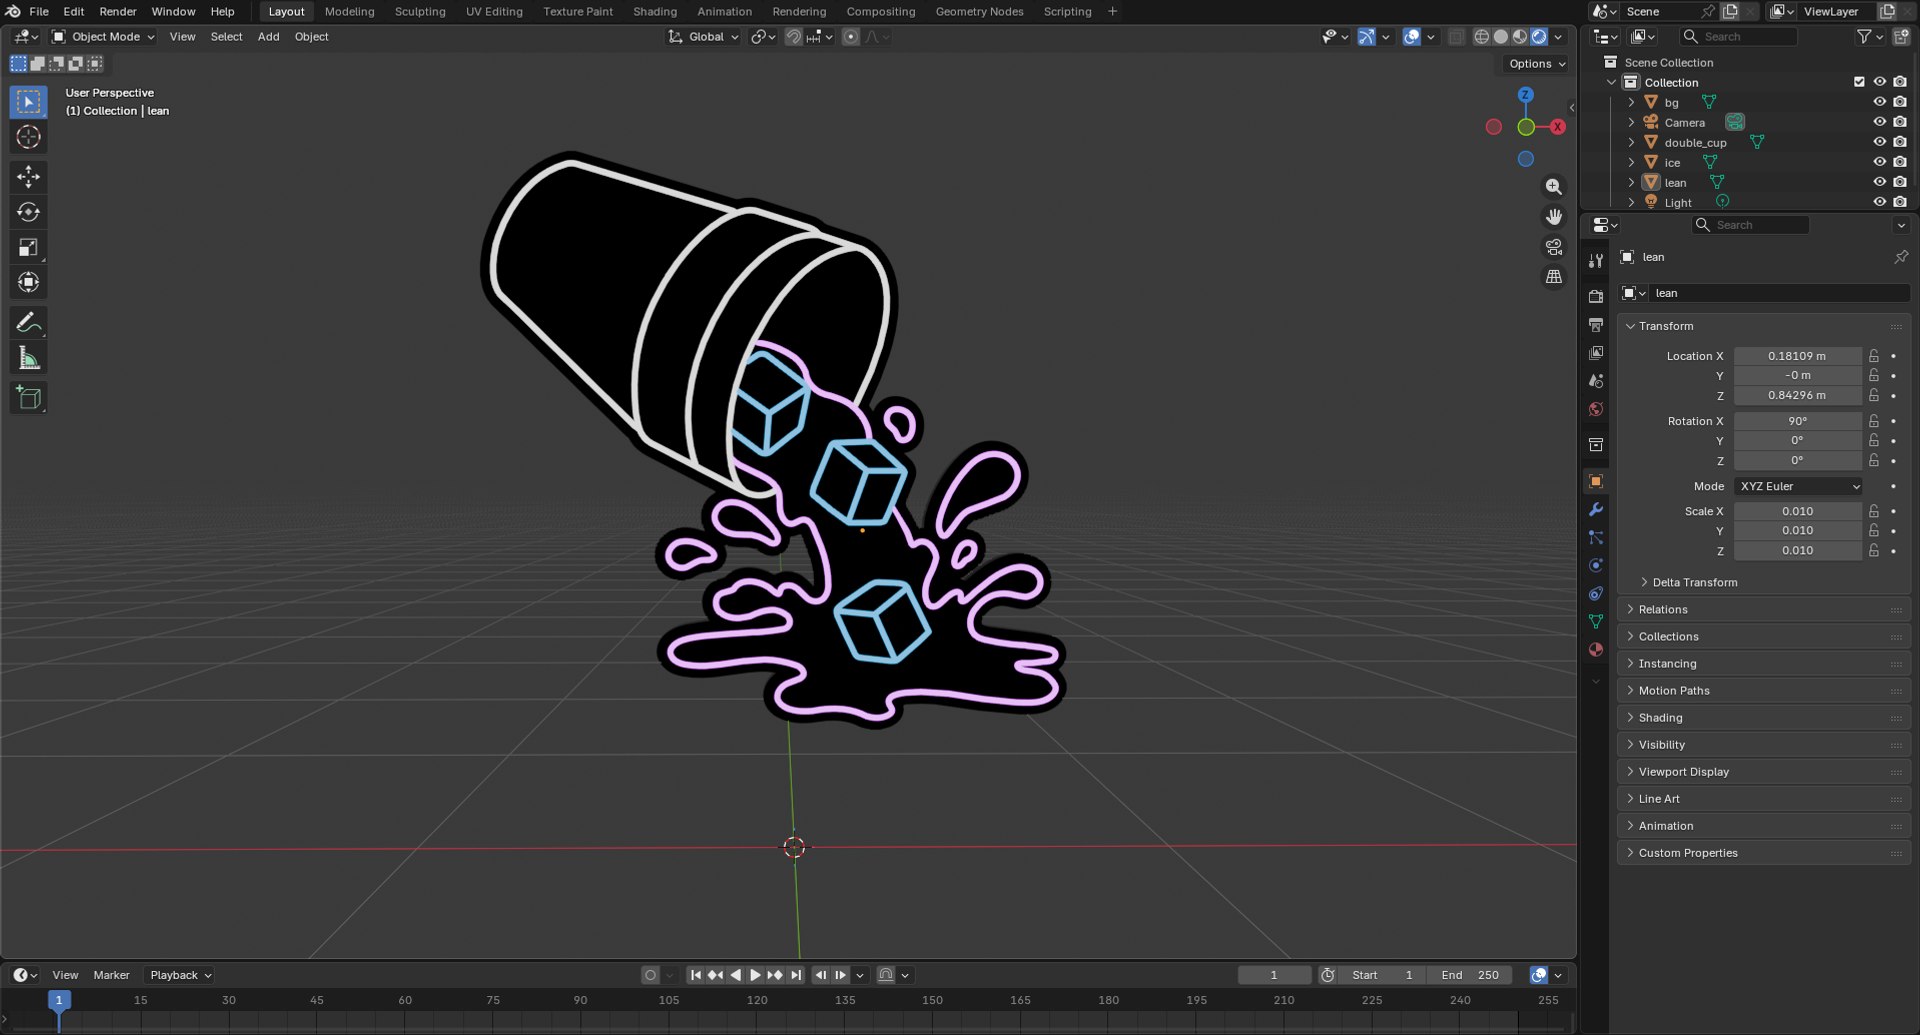1920x1035 pixels.
Task: Activate the Move tool
Action: tap(28, 177)
